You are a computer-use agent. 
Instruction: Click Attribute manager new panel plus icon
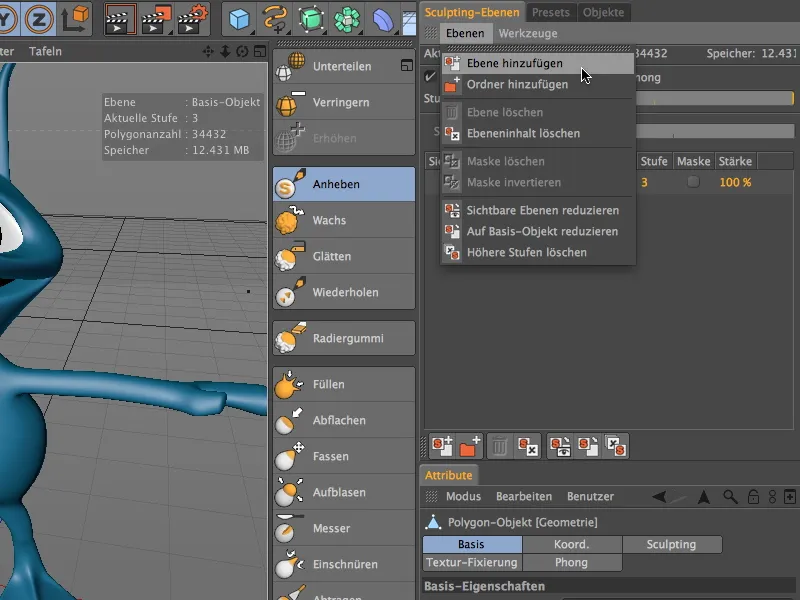(790, 496)
